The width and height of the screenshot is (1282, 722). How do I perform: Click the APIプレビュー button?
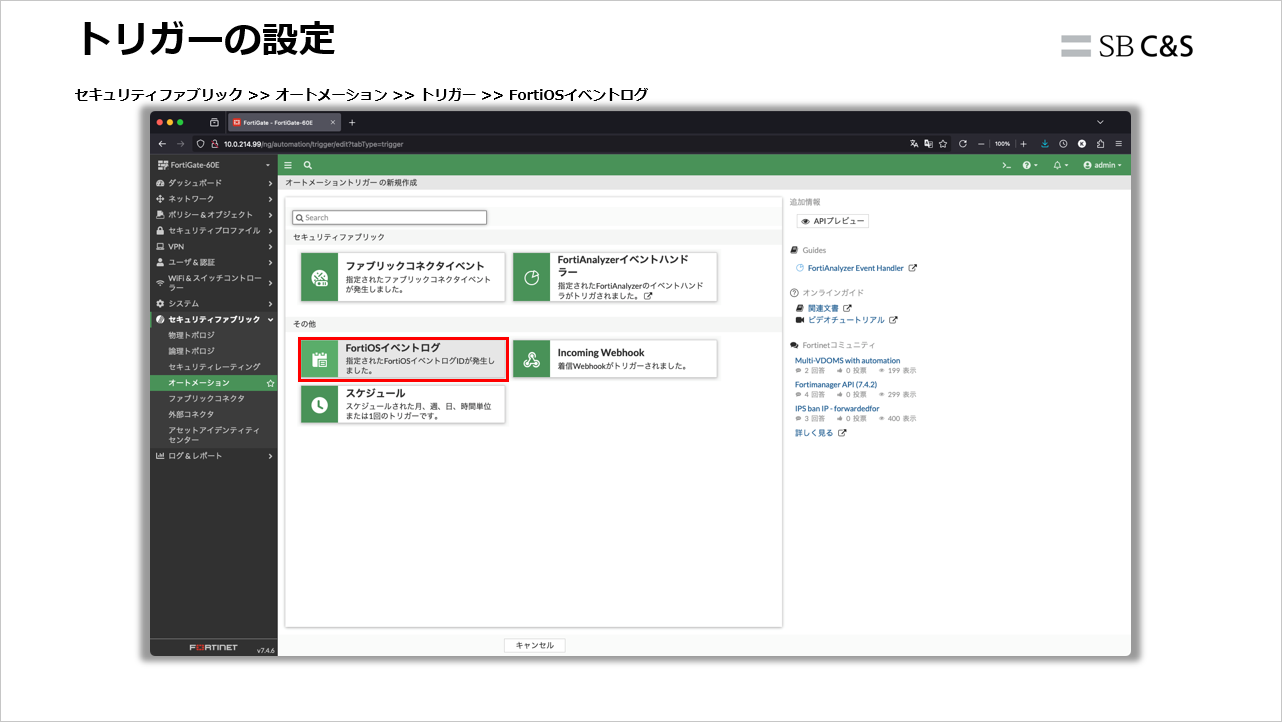tap(832, 221)
